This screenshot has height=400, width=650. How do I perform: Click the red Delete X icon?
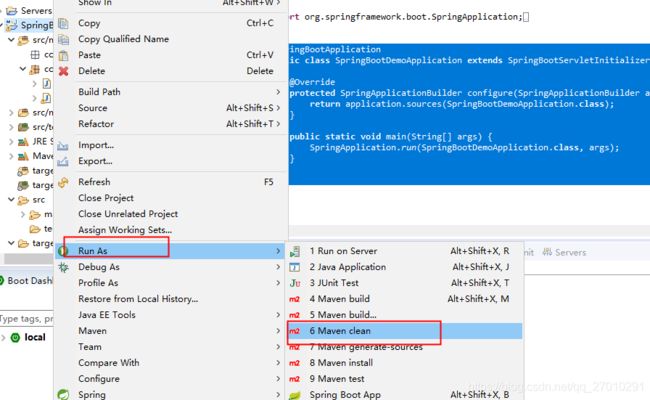(x=63, y=71)
